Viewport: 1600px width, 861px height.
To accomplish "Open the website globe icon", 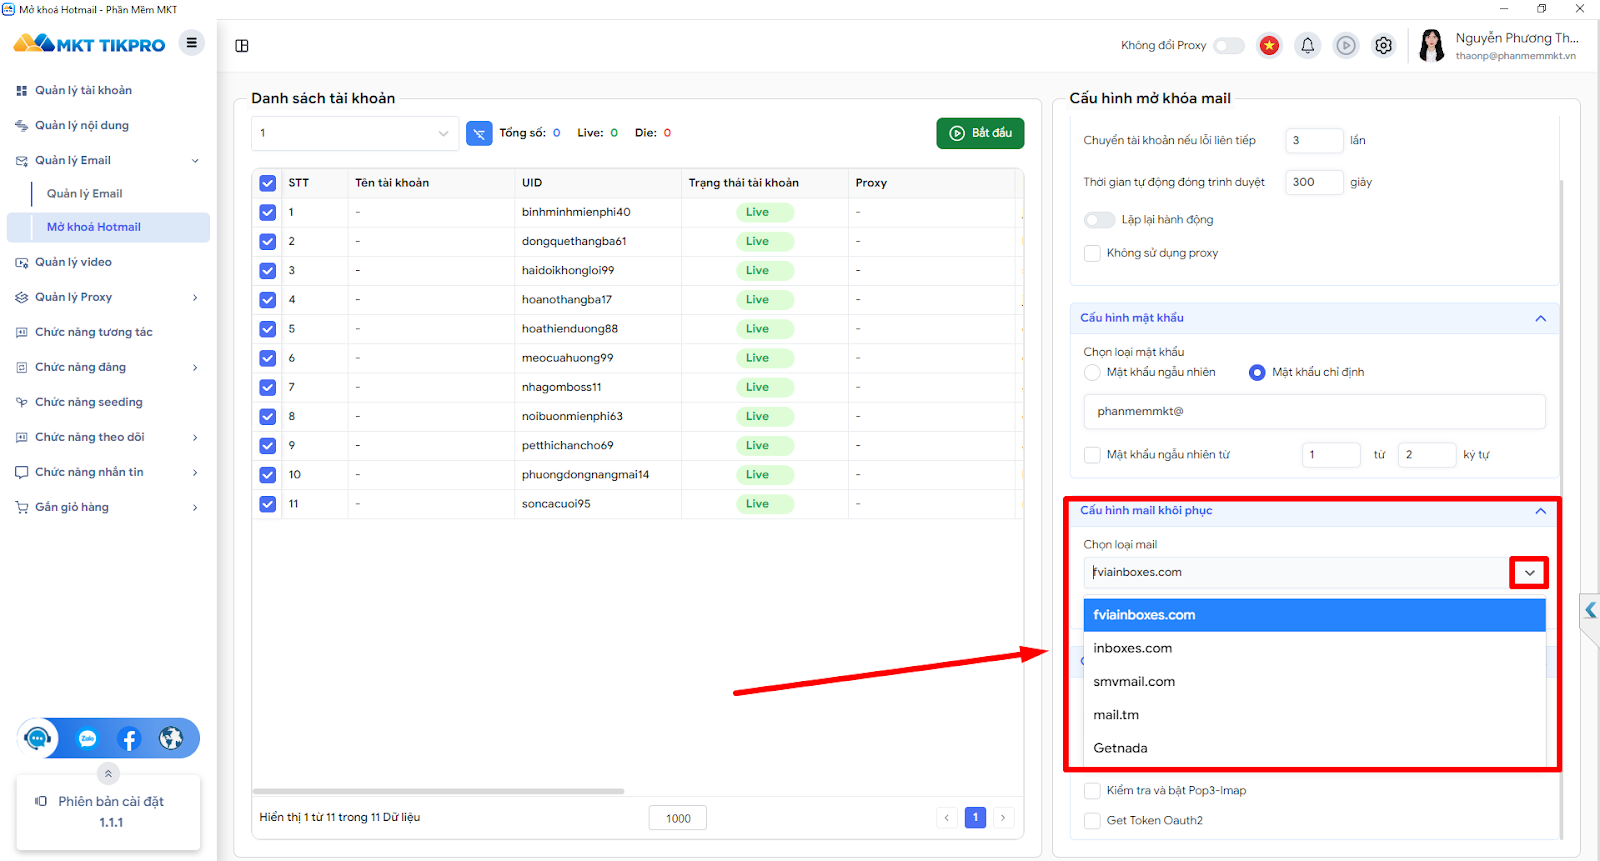I will [171, 739].
